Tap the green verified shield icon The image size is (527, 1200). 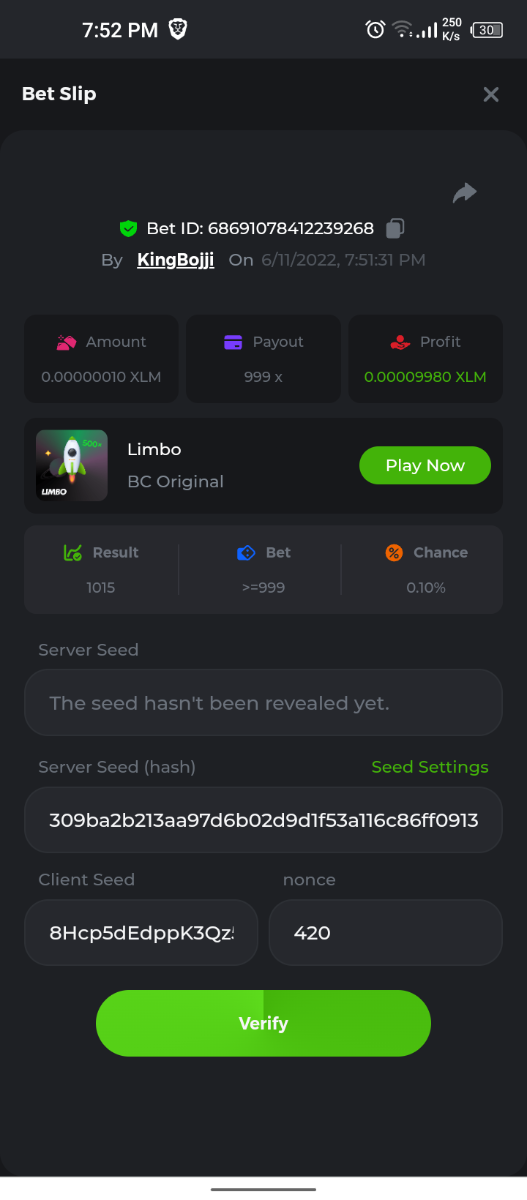pos(128,228)
